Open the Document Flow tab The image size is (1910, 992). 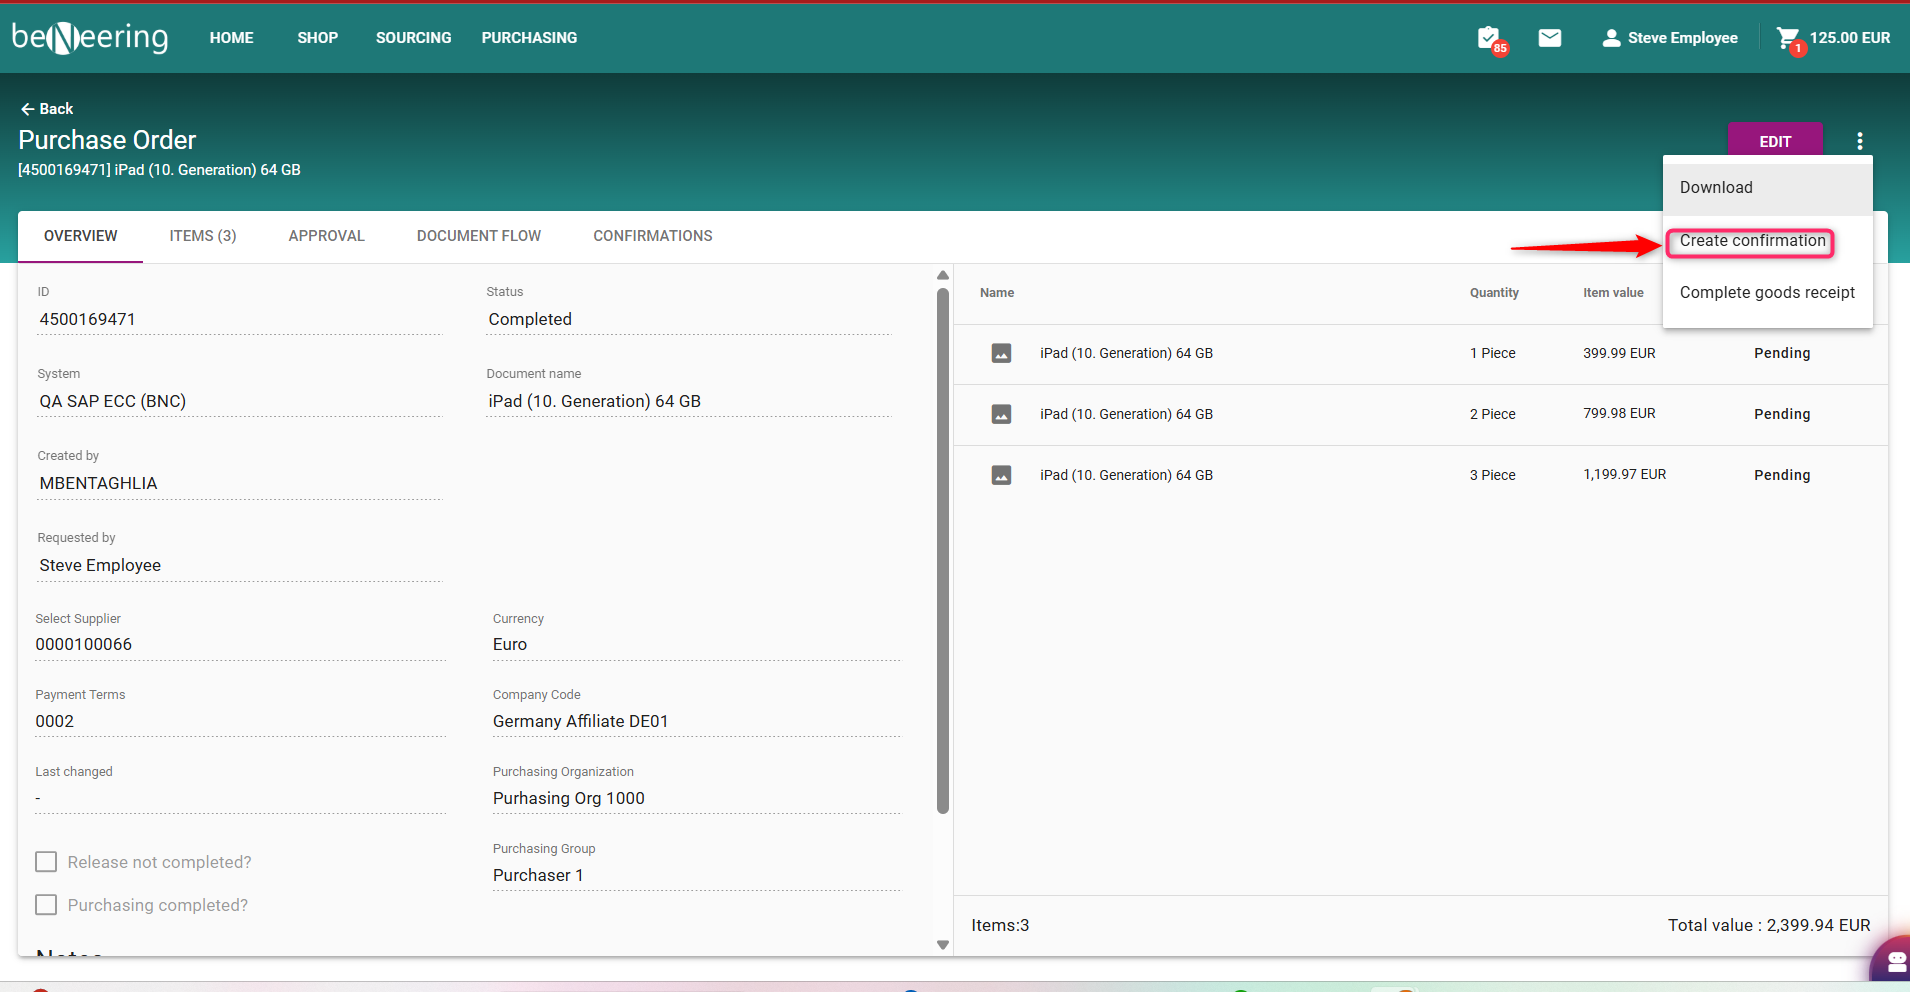click(x=479, y=236)
